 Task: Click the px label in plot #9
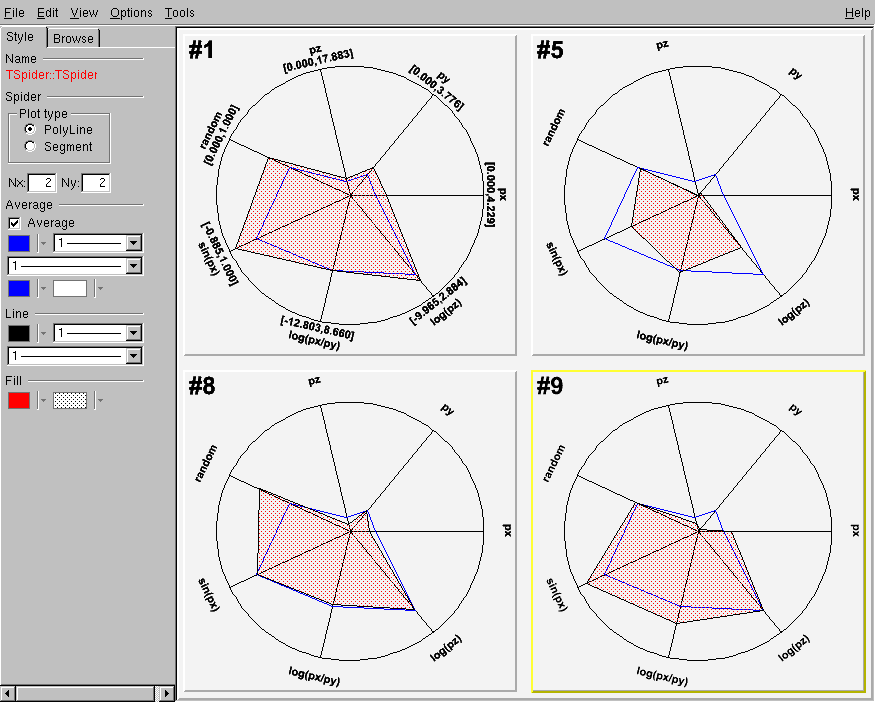(855, 531)
